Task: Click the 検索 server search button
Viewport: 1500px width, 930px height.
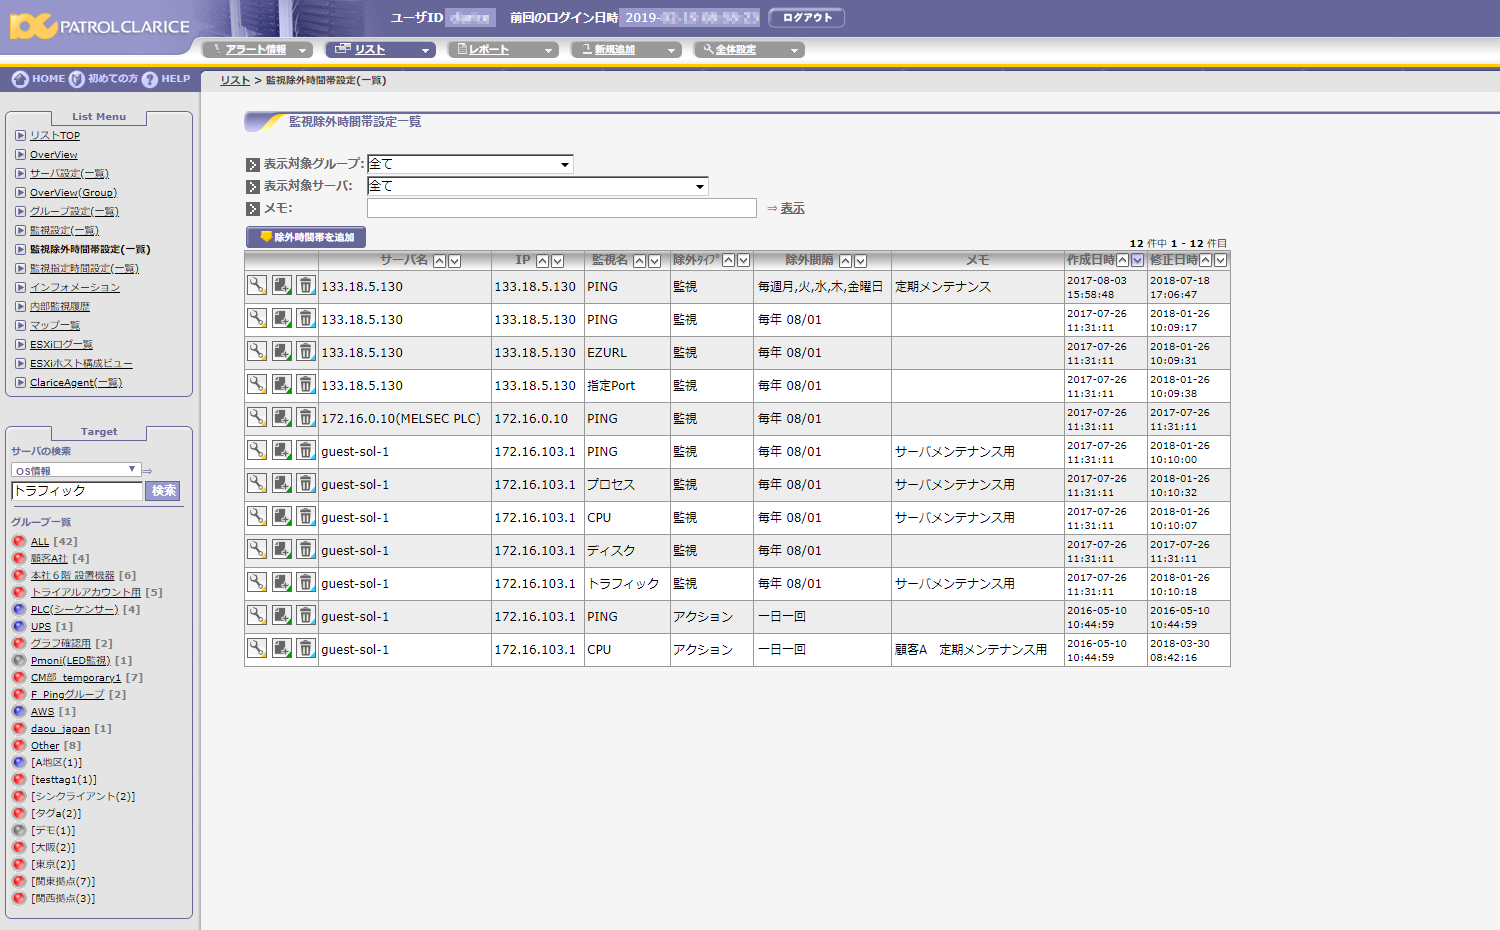Action: (x=163, y=491)
